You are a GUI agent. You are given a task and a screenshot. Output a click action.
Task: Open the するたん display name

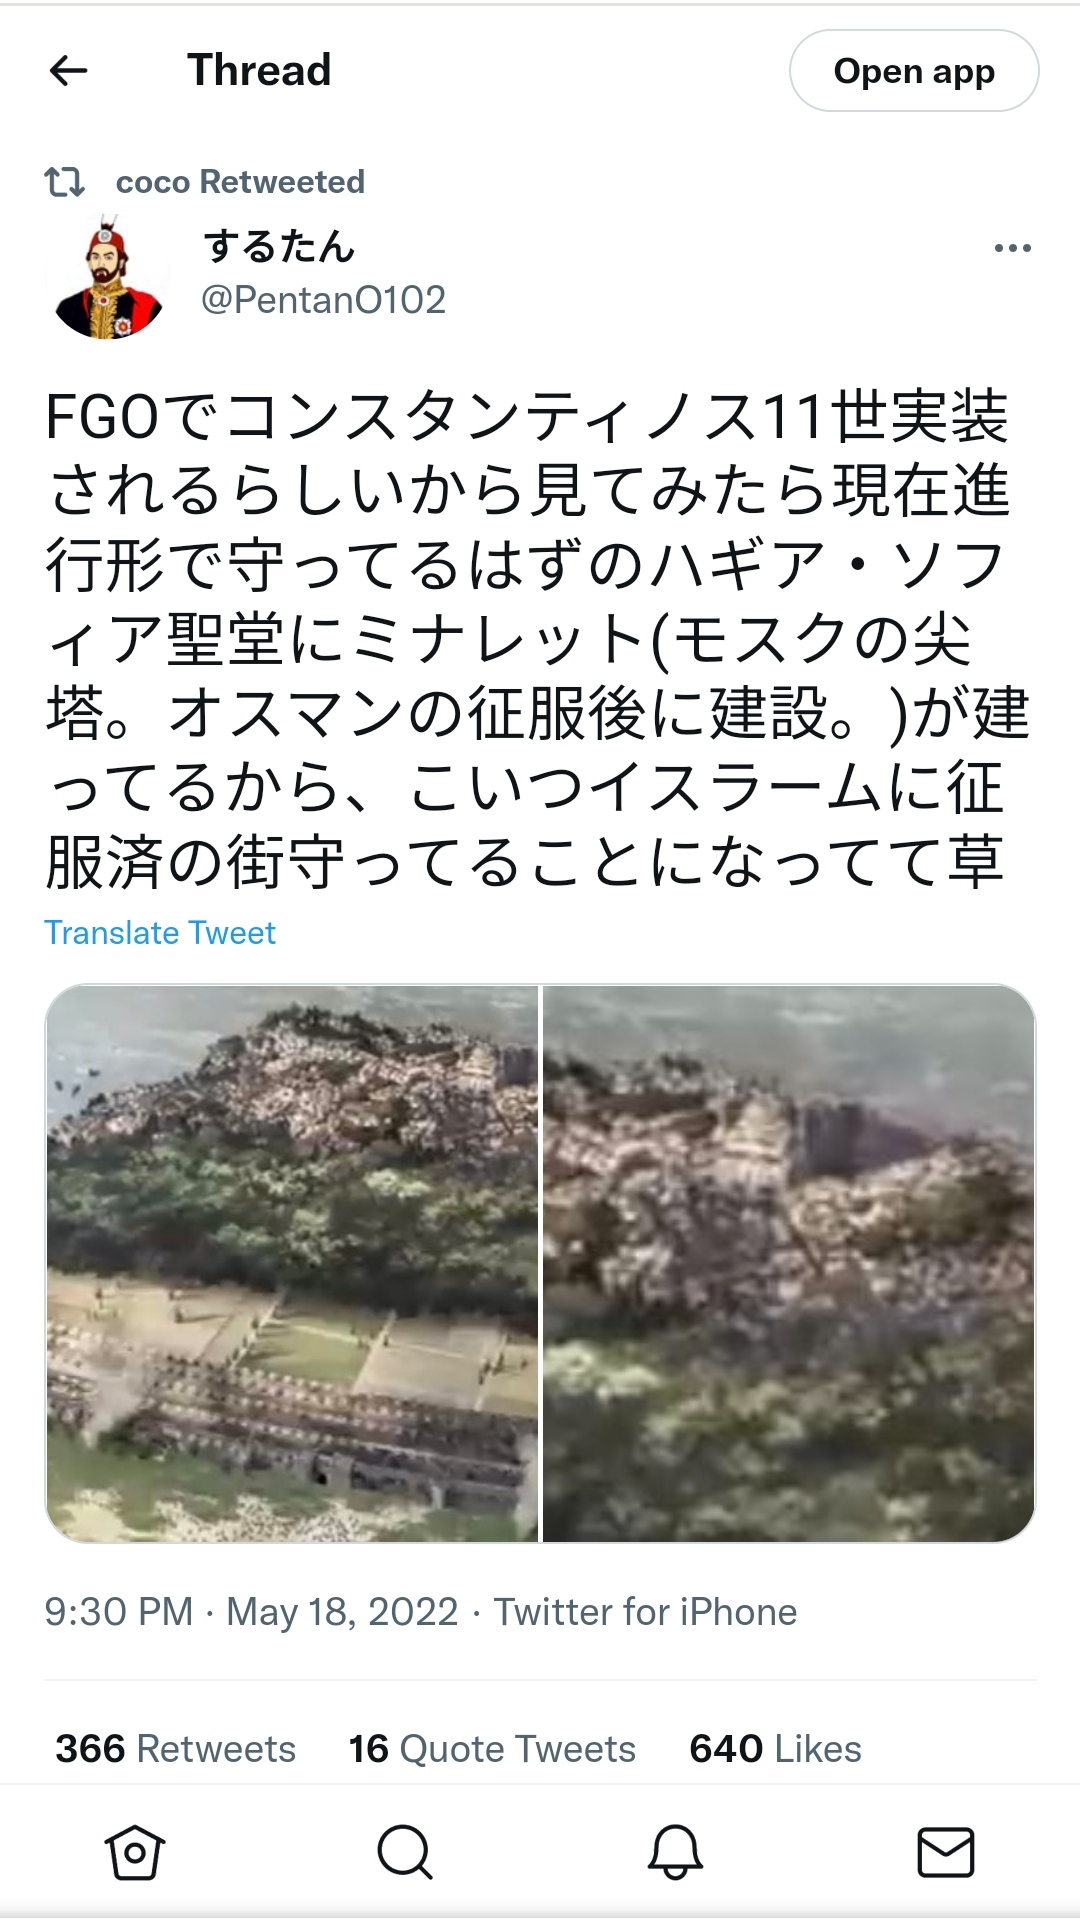pos(279,246)
